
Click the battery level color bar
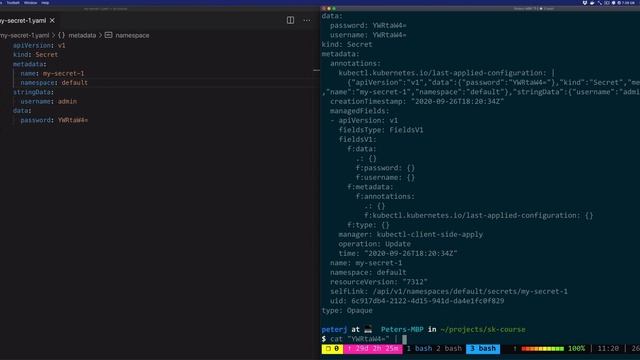(x=542, y=349)
